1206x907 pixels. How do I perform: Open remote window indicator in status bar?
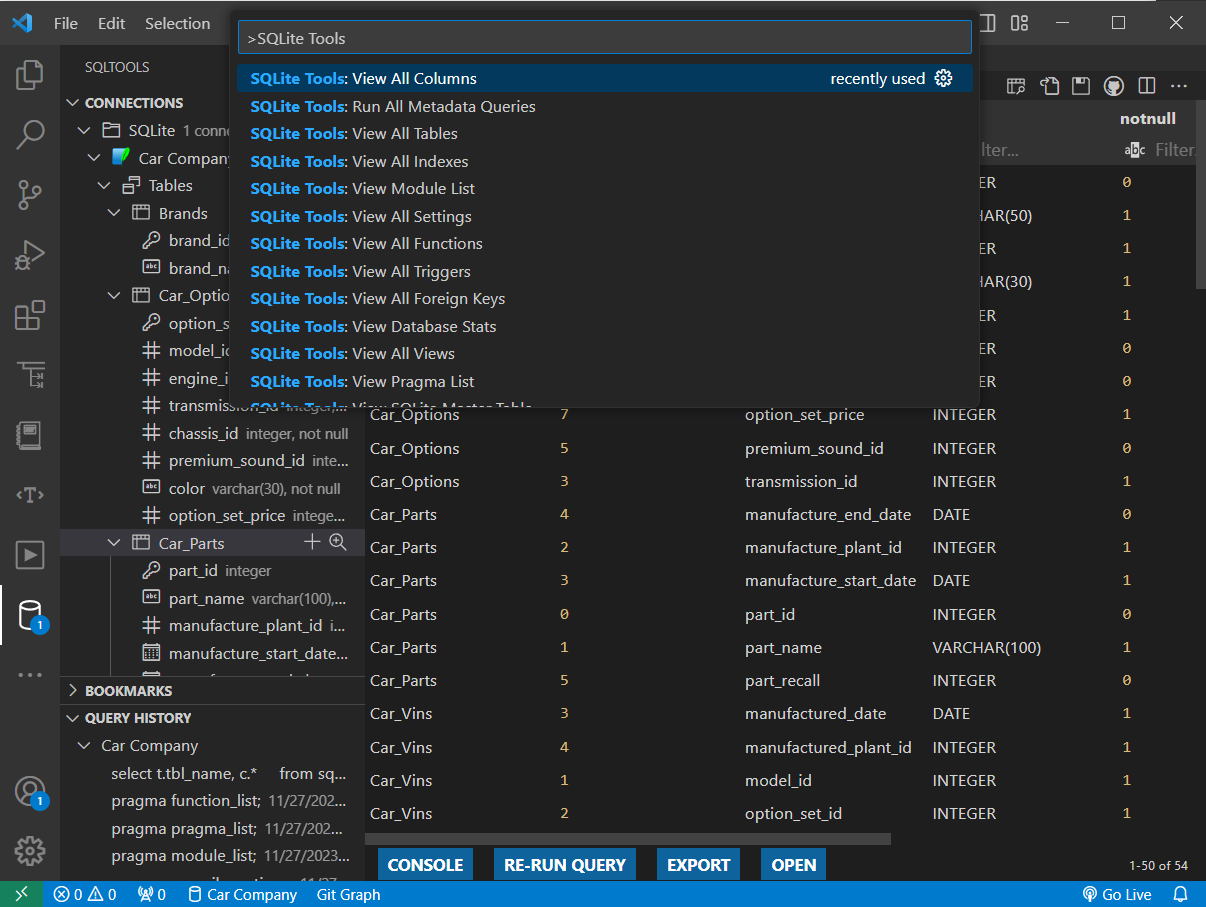(22, 894)
